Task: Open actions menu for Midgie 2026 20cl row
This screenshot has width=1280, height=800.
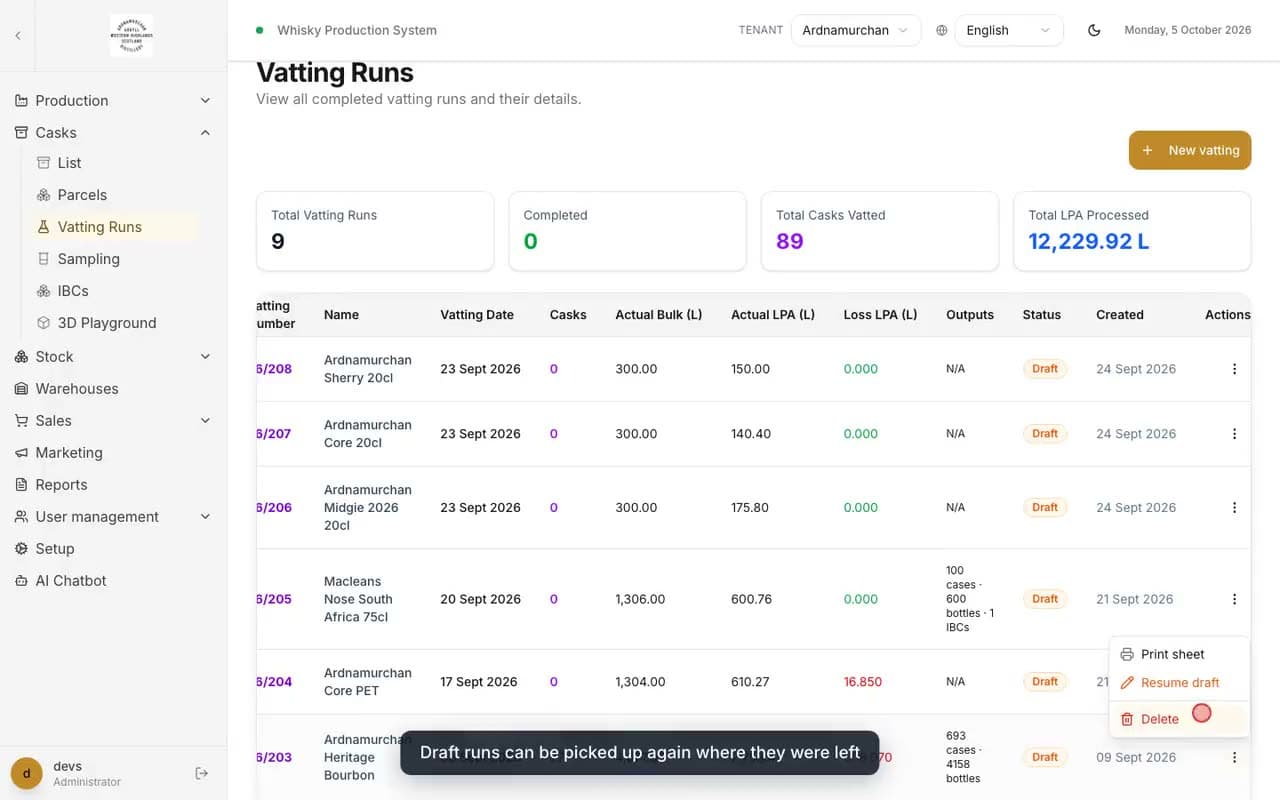Action: pyautogui.click(x=1234, y=507)
